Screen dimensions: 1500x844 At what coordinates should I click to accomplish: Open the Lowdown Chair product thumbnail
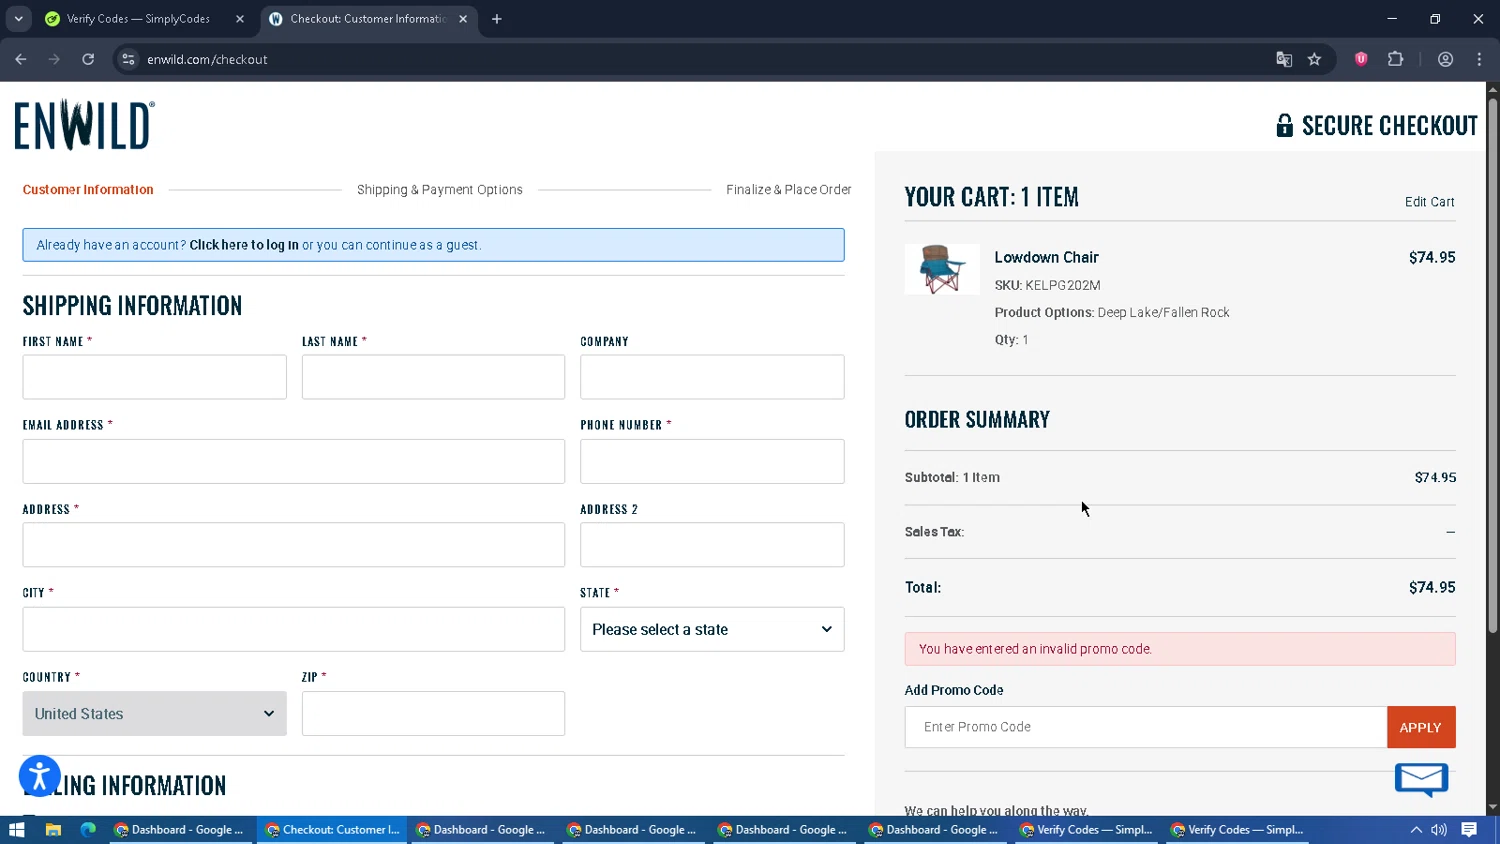click(x=942, y=269)
